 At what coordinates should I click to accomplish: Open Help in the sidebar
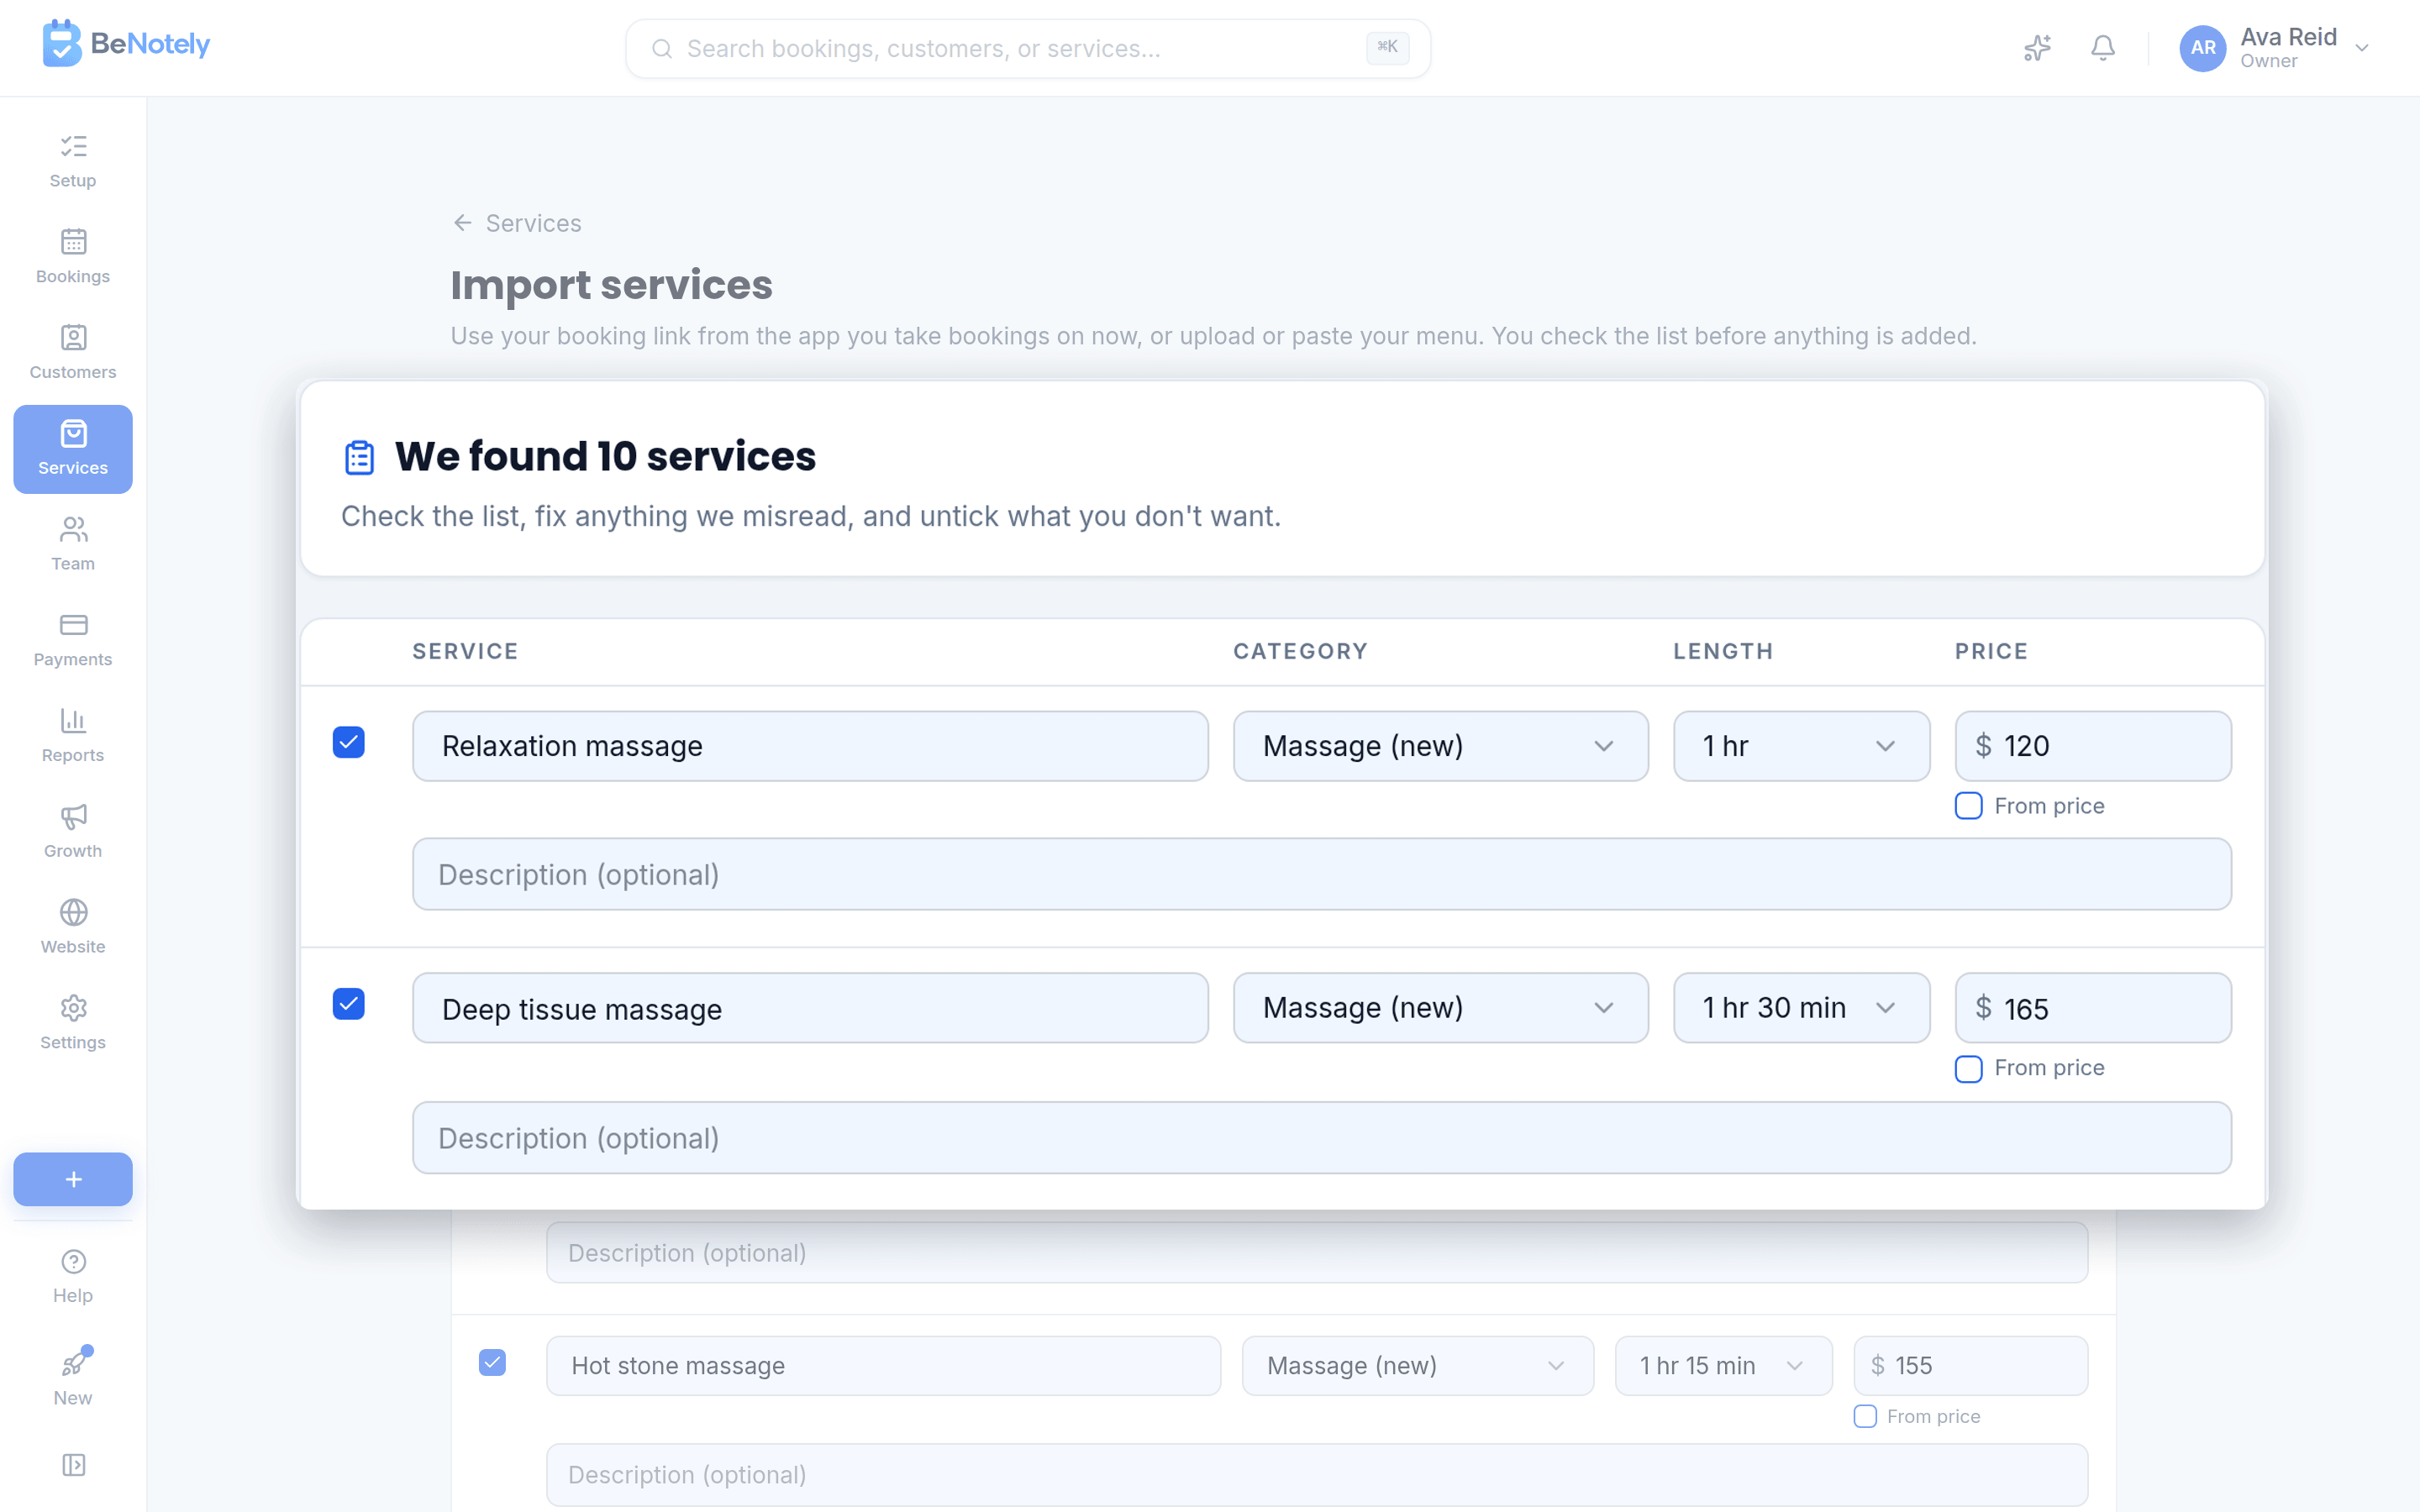pyautogui.click(x=73, y=1277)
